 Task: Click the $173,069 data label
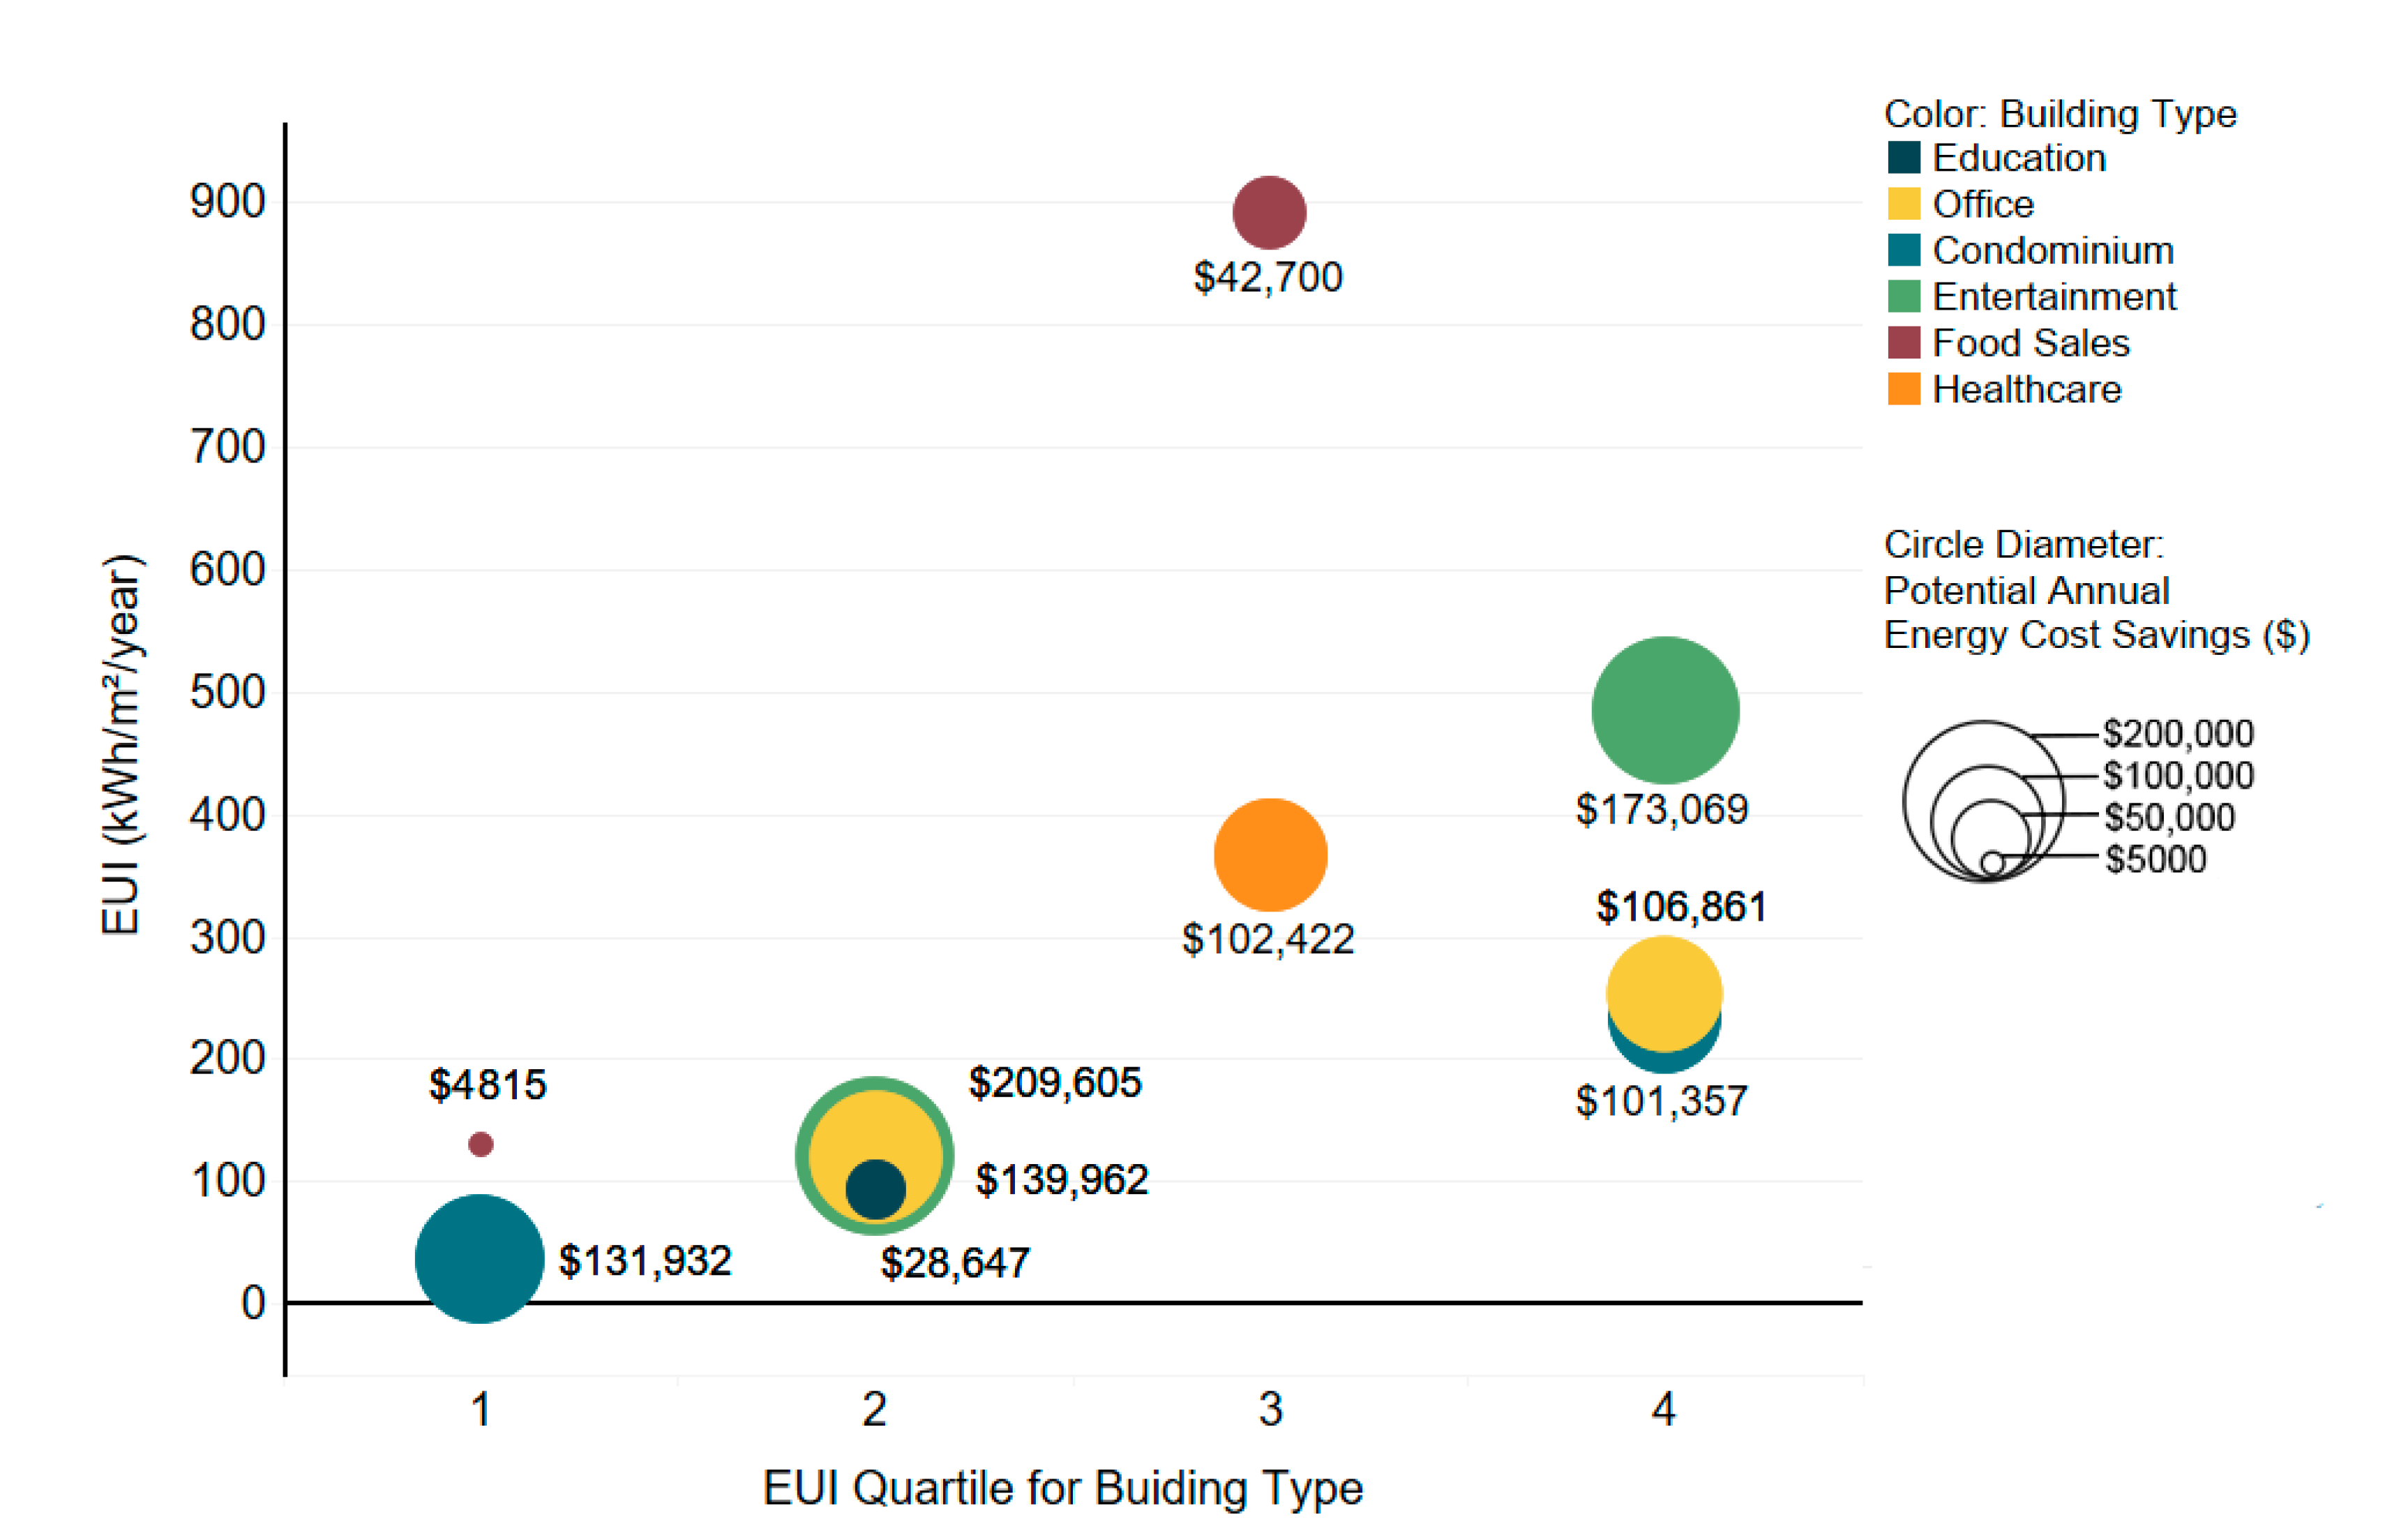pos(1661,809)
